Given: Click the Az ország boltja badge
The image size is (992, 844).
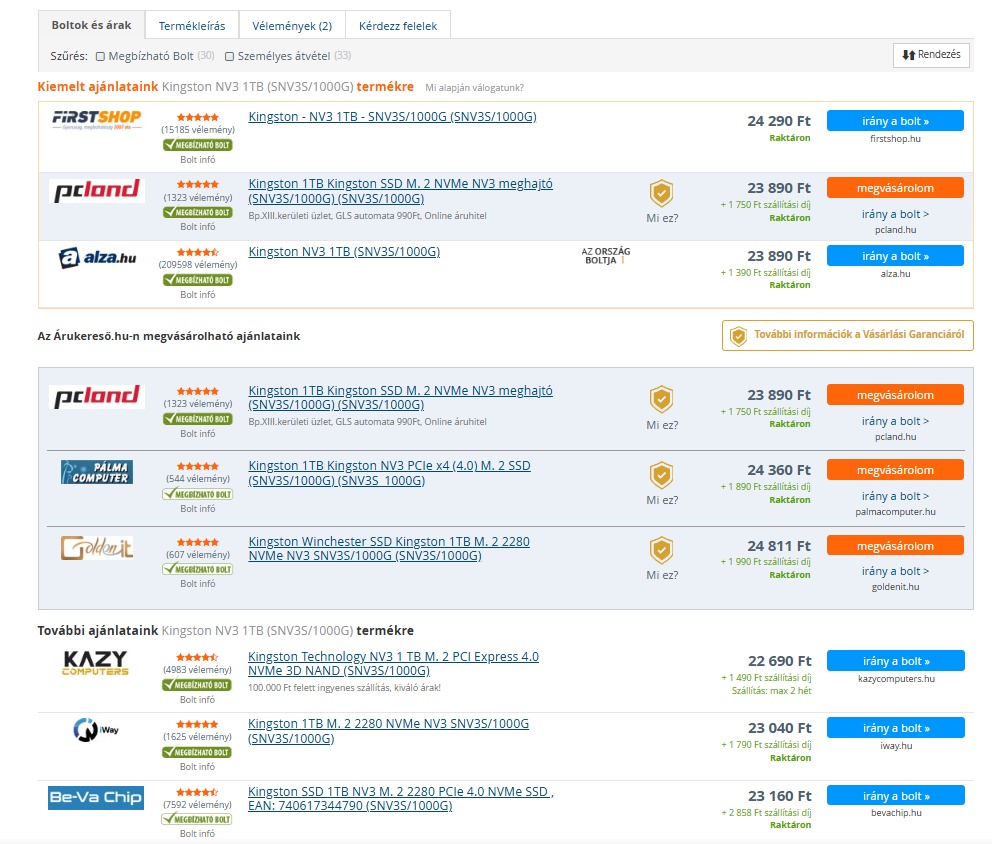Looking at the screenshot, I should 605,256.
